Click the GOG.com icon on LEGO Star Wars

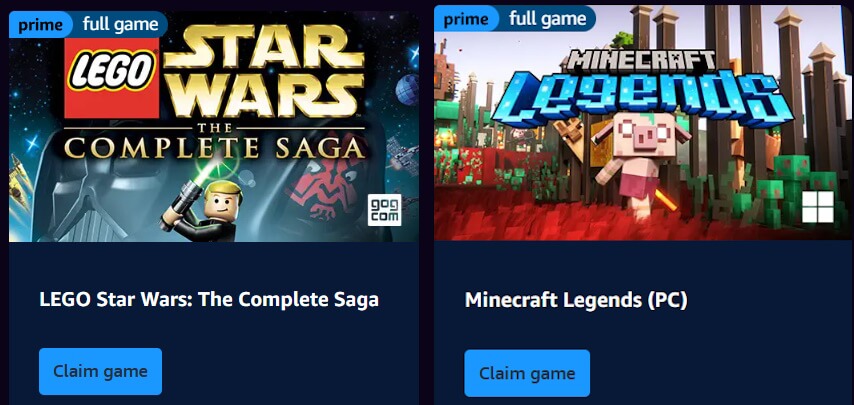click(385, 210)
